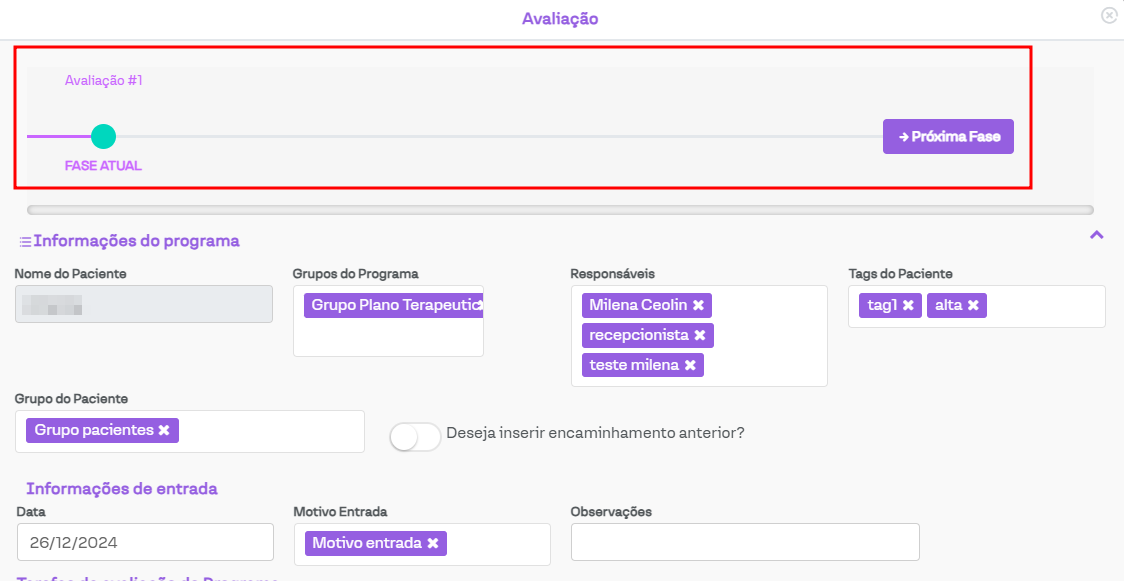Delete tag1 from Tags do Paciente

click(908, 305)
